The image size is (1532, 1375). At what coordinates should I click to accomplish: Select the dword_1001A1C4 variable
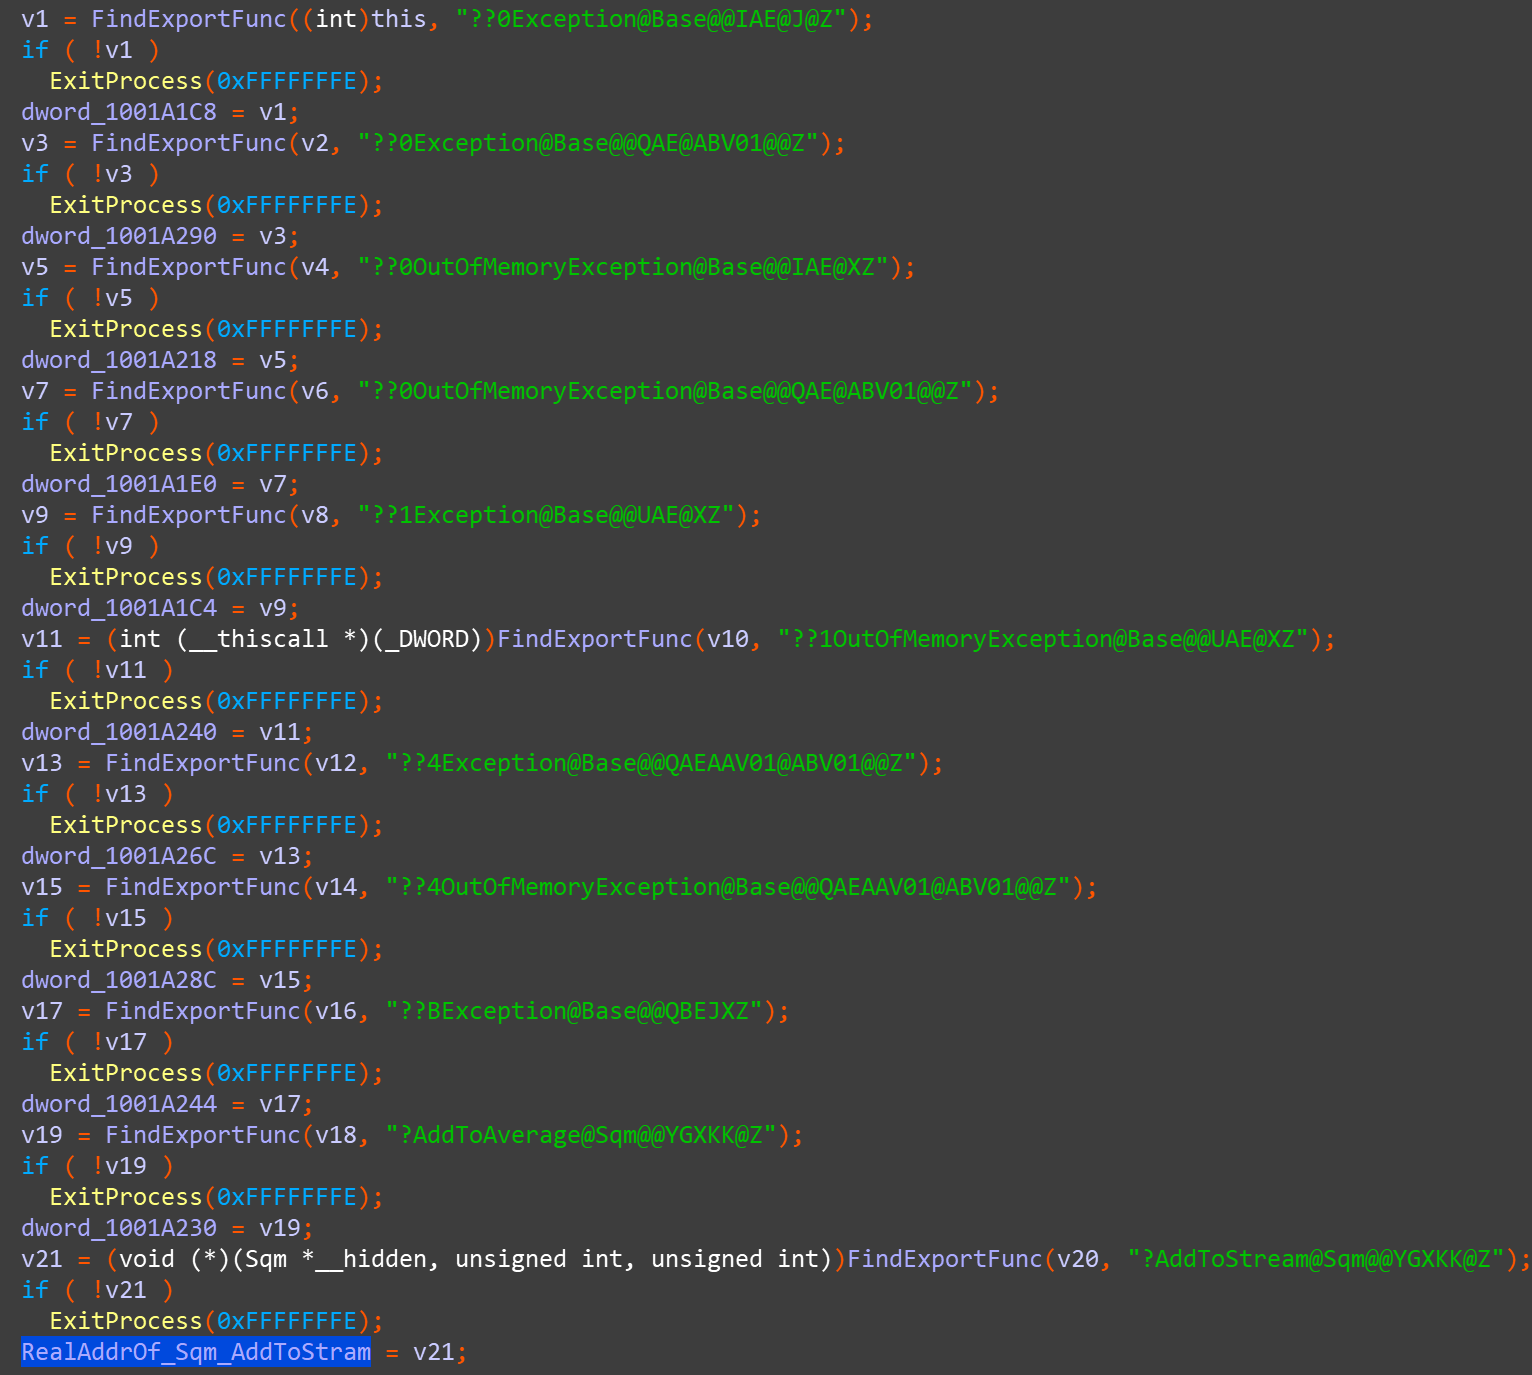click(118, 608)
